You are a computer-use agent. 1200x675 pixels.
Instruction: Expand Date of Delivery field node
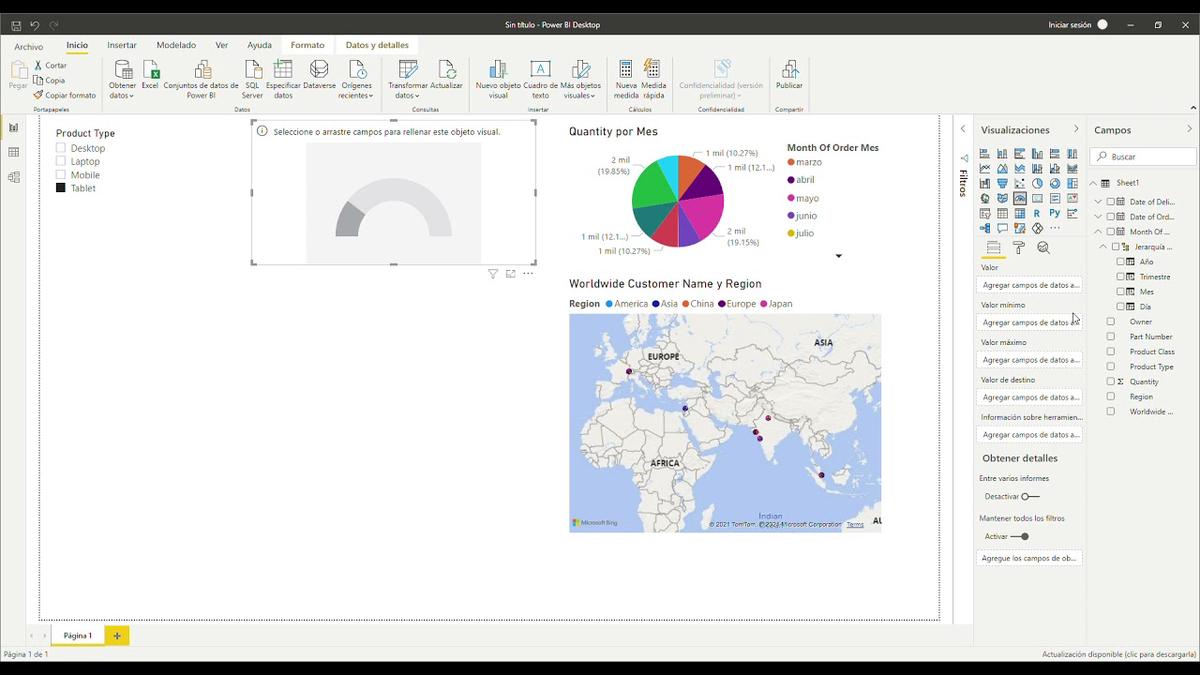tap(1098, 201)
